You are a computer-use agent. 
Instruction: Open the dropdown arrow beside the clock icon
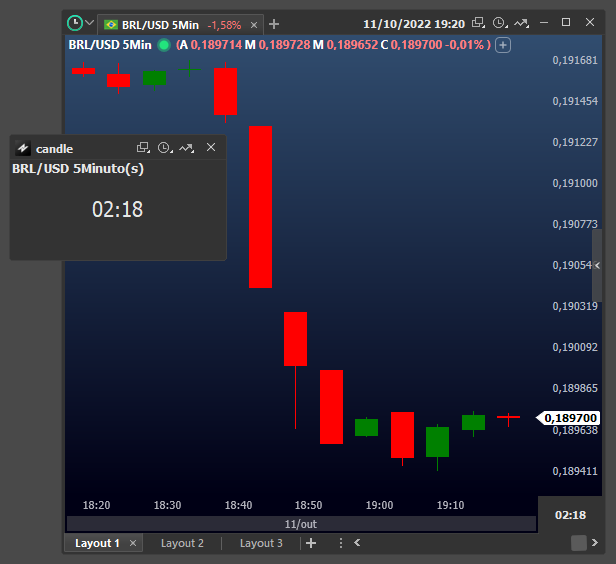[x=90, y=23]
